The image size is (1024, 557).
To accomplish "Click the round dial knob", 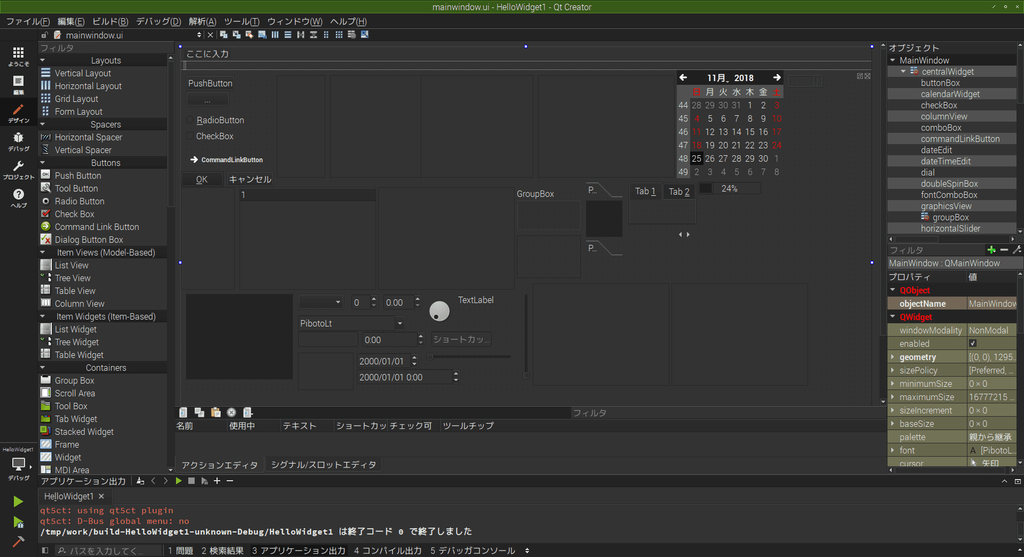I will [x=440, y=311].
